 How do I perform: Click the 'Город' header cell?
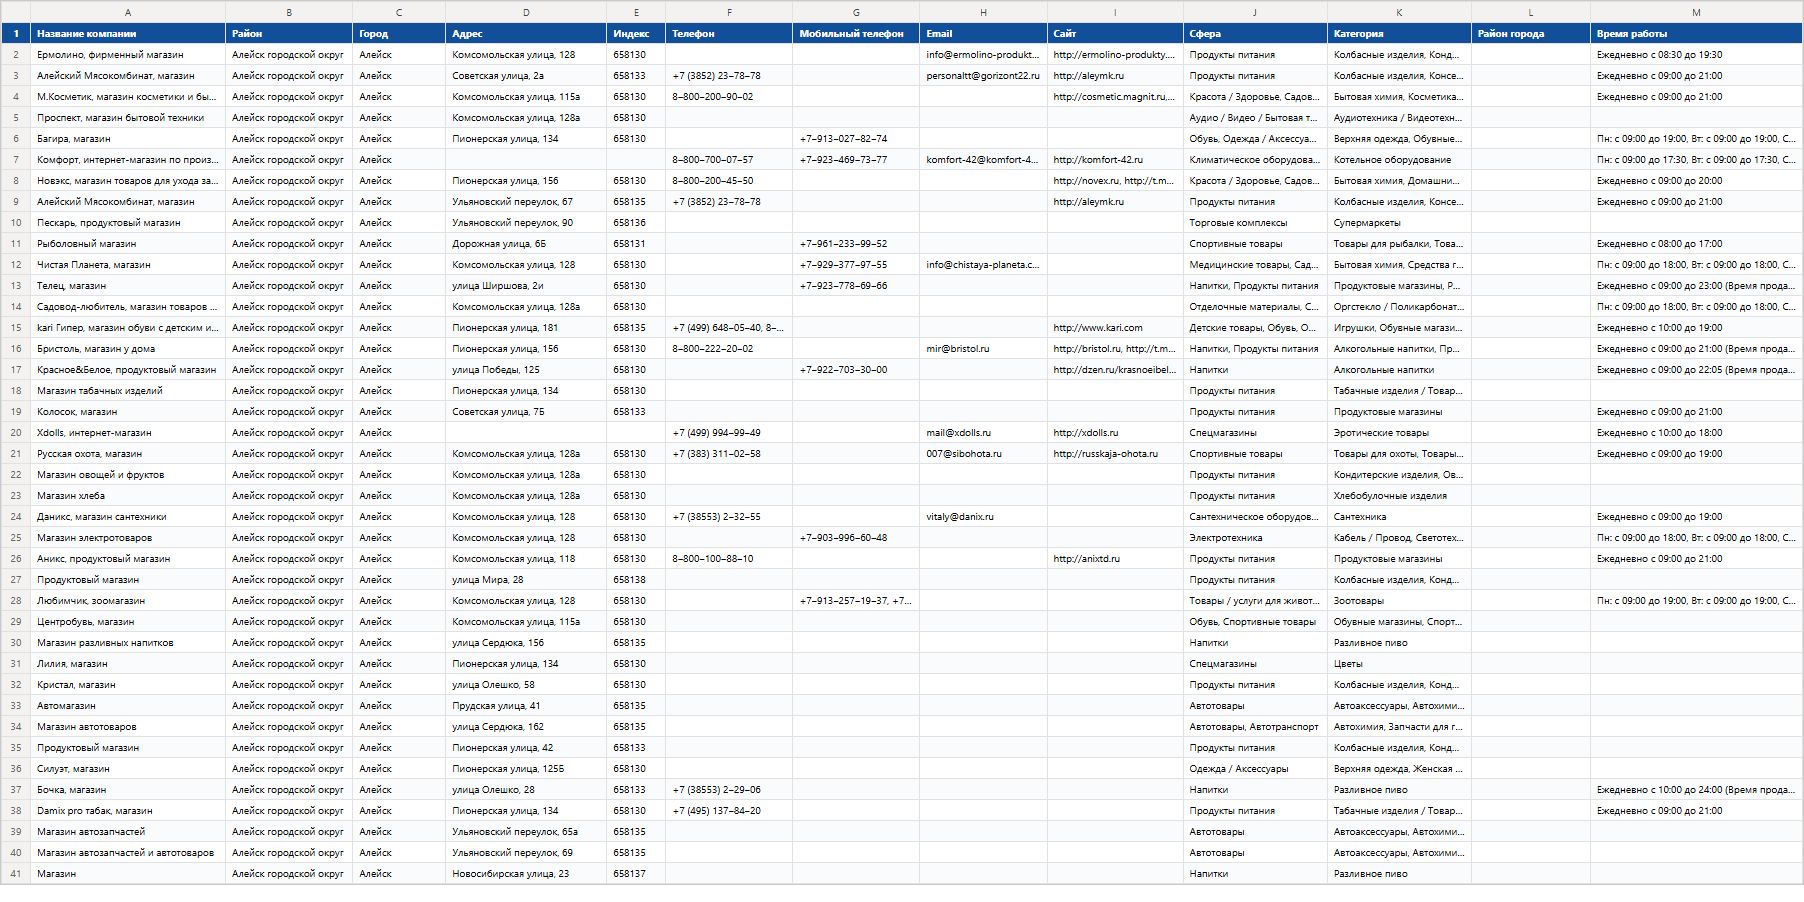tap(399, 34)
